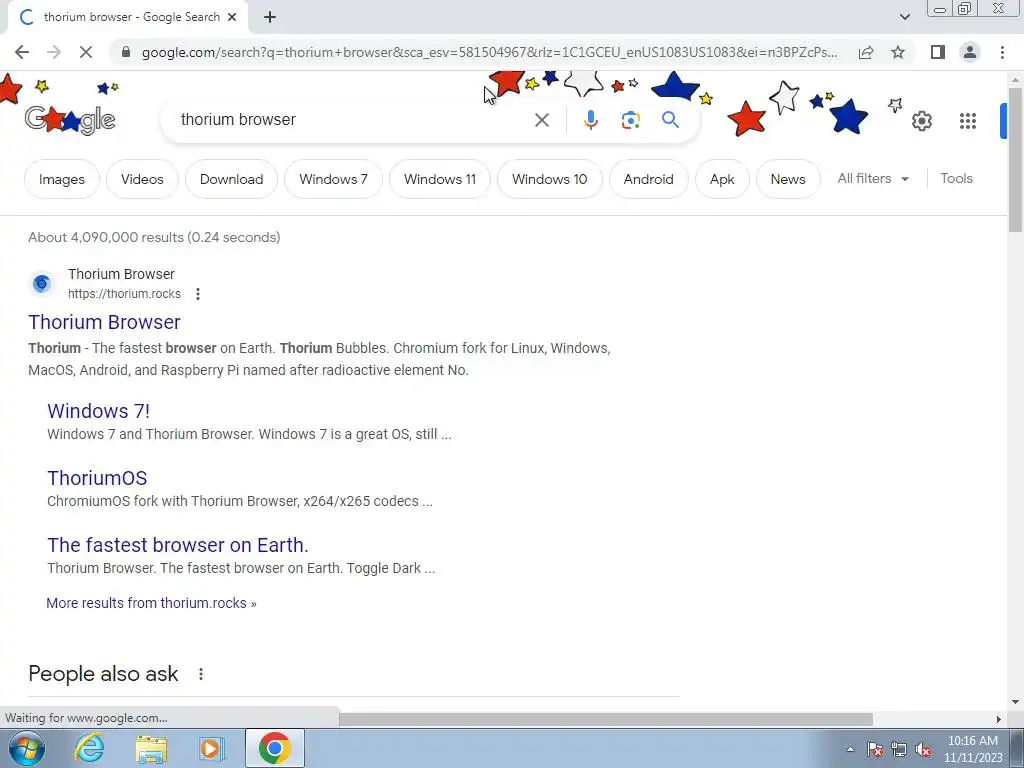Image resolution: width=1024 pixels, height=768 pixels.
Task: Go back using the browser back arrow
Action: coord(22,52)
